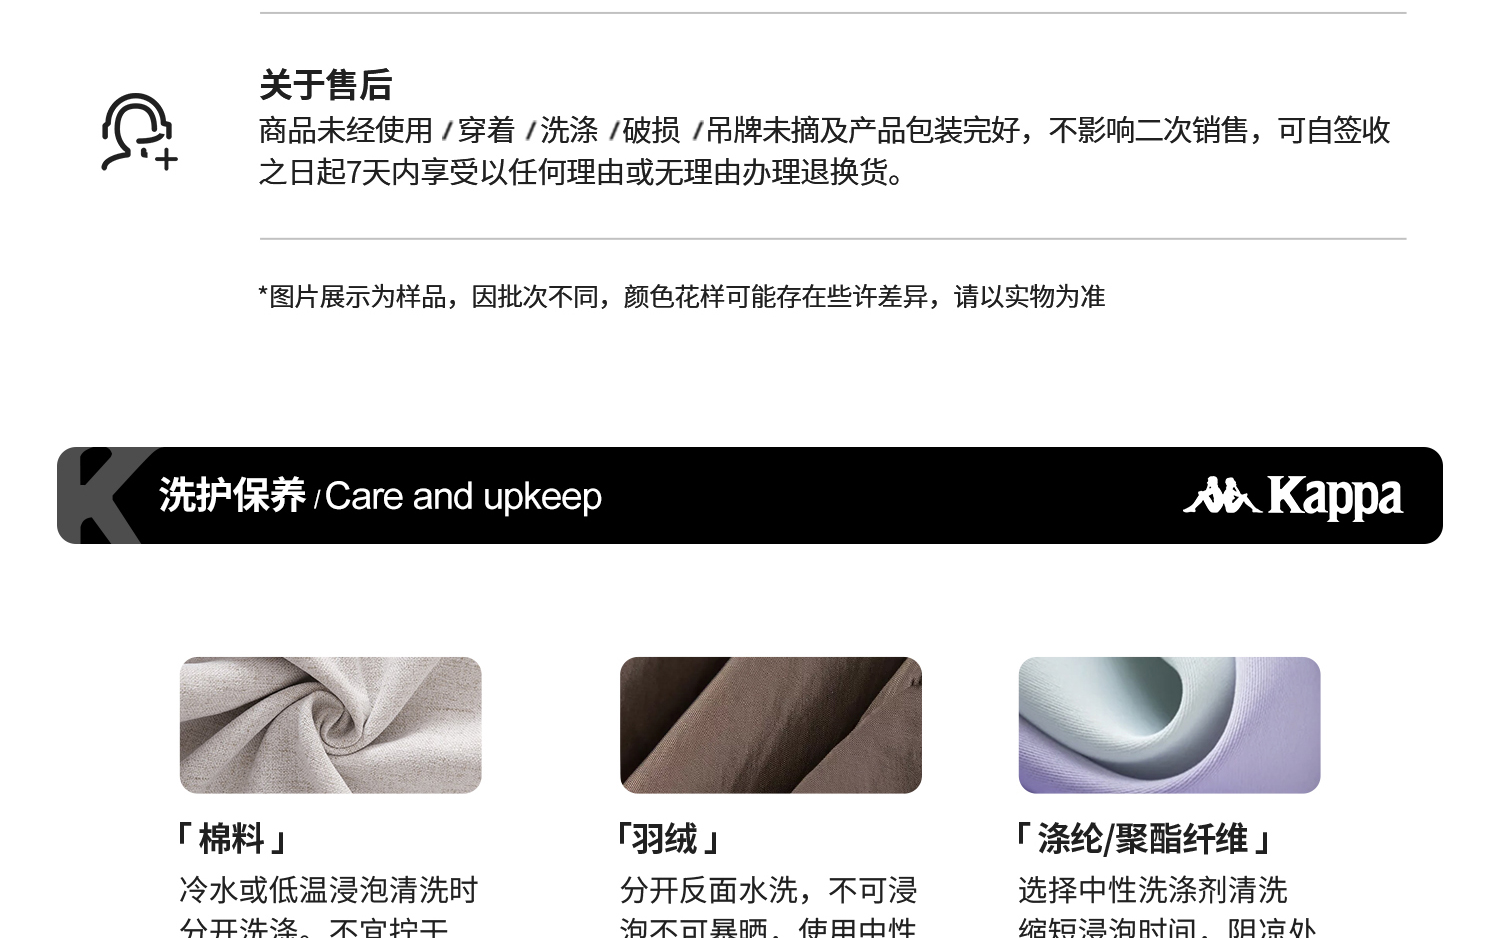Click the sample image disclaimer note

(x=682, y=296)
